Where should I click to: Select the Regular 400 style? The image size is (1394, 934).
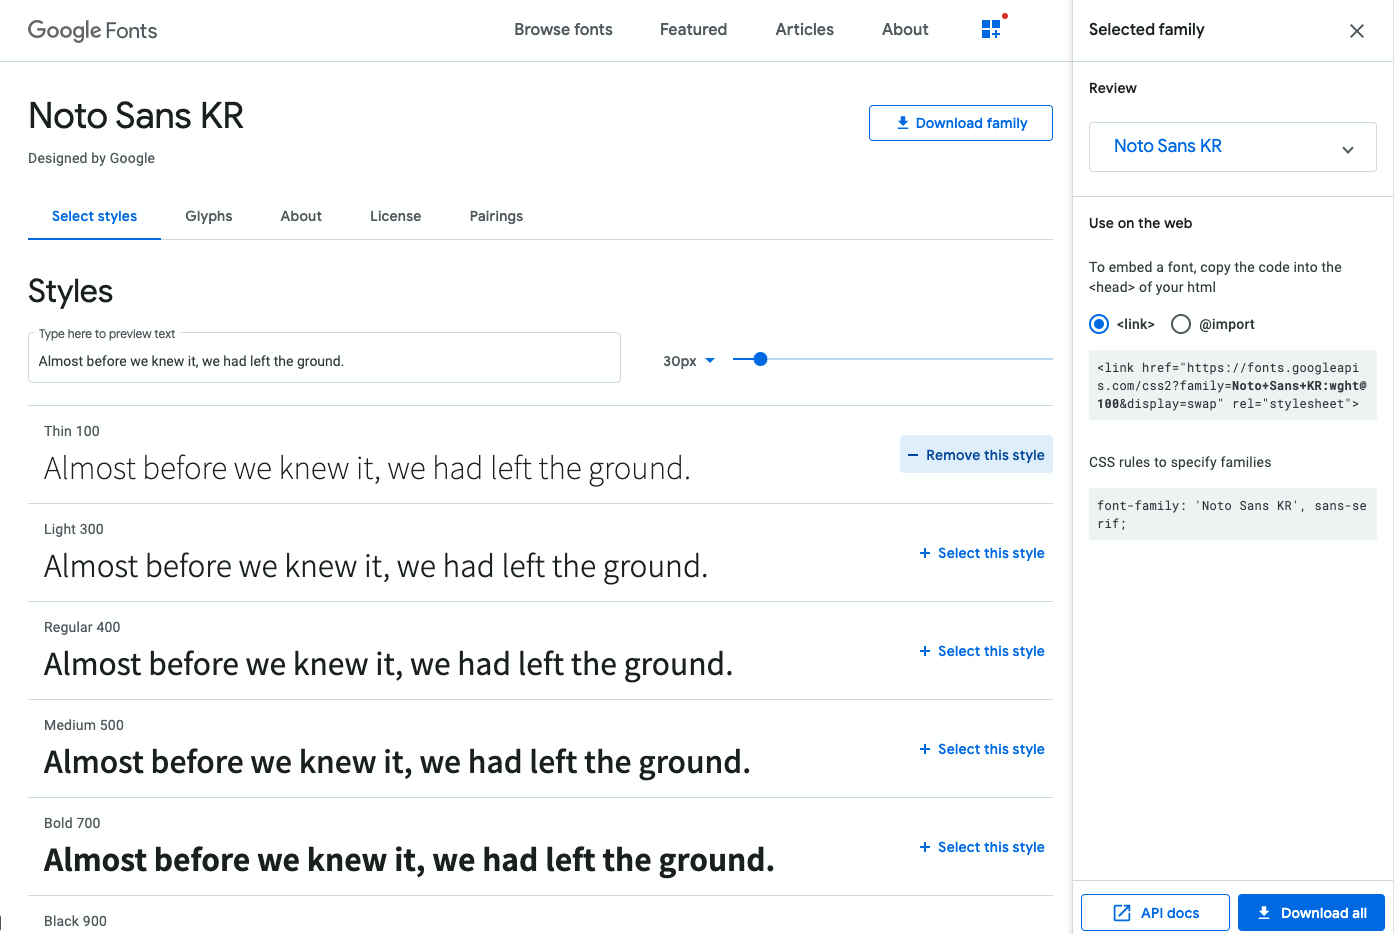point(982,651)
